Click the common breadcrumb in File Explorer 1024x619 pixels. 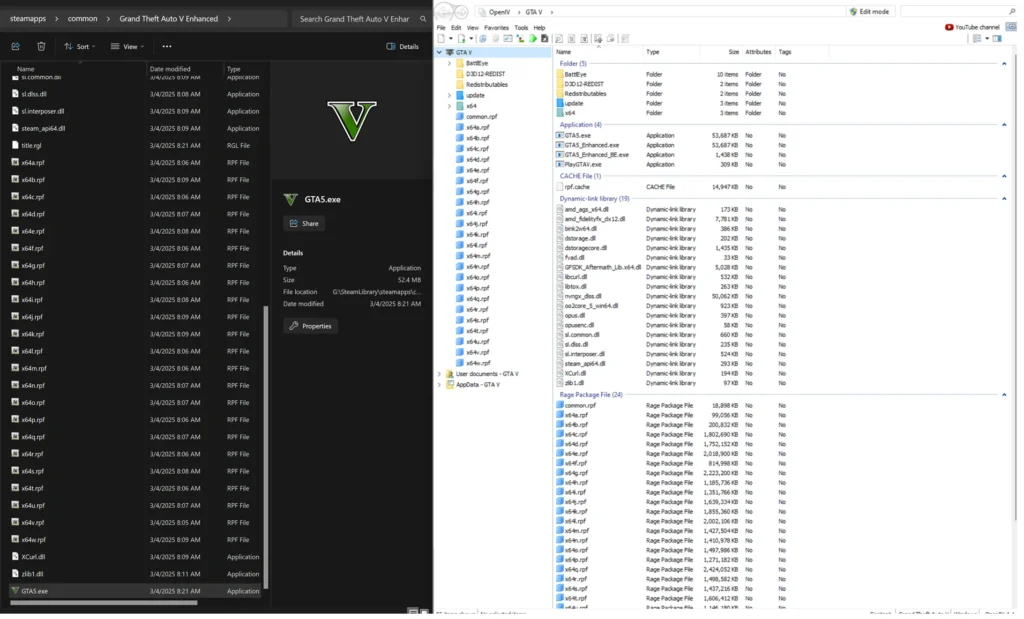coord(82,19)
